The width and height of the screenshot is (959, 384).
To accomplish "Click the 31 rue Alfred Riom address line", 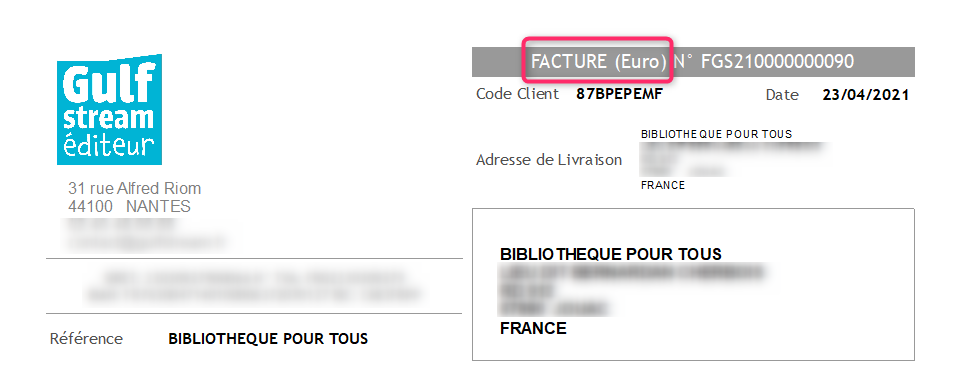I will (x=135, y=188).
